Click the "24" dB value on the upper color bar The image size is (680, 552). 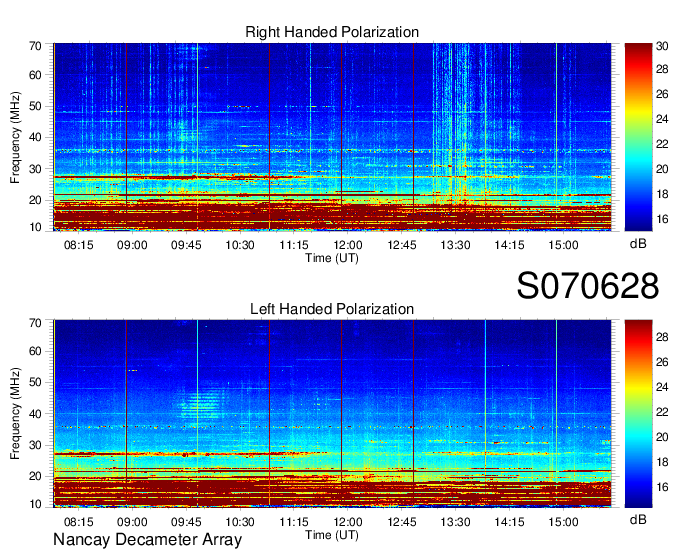point(662,119)
